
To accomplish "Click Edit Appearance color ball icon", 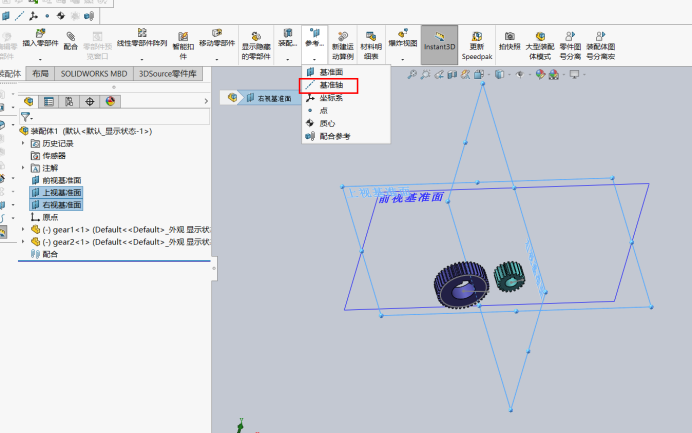I will click(x=540, y=75).
